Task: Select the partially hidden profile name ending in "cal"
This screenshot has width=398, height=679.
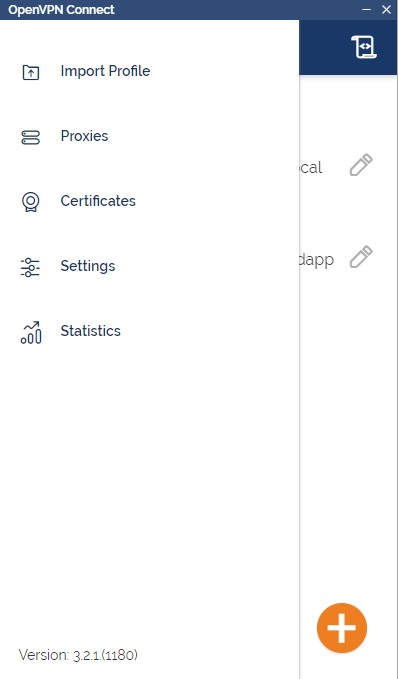Action: pyautogui.click(x=311, y=168)
